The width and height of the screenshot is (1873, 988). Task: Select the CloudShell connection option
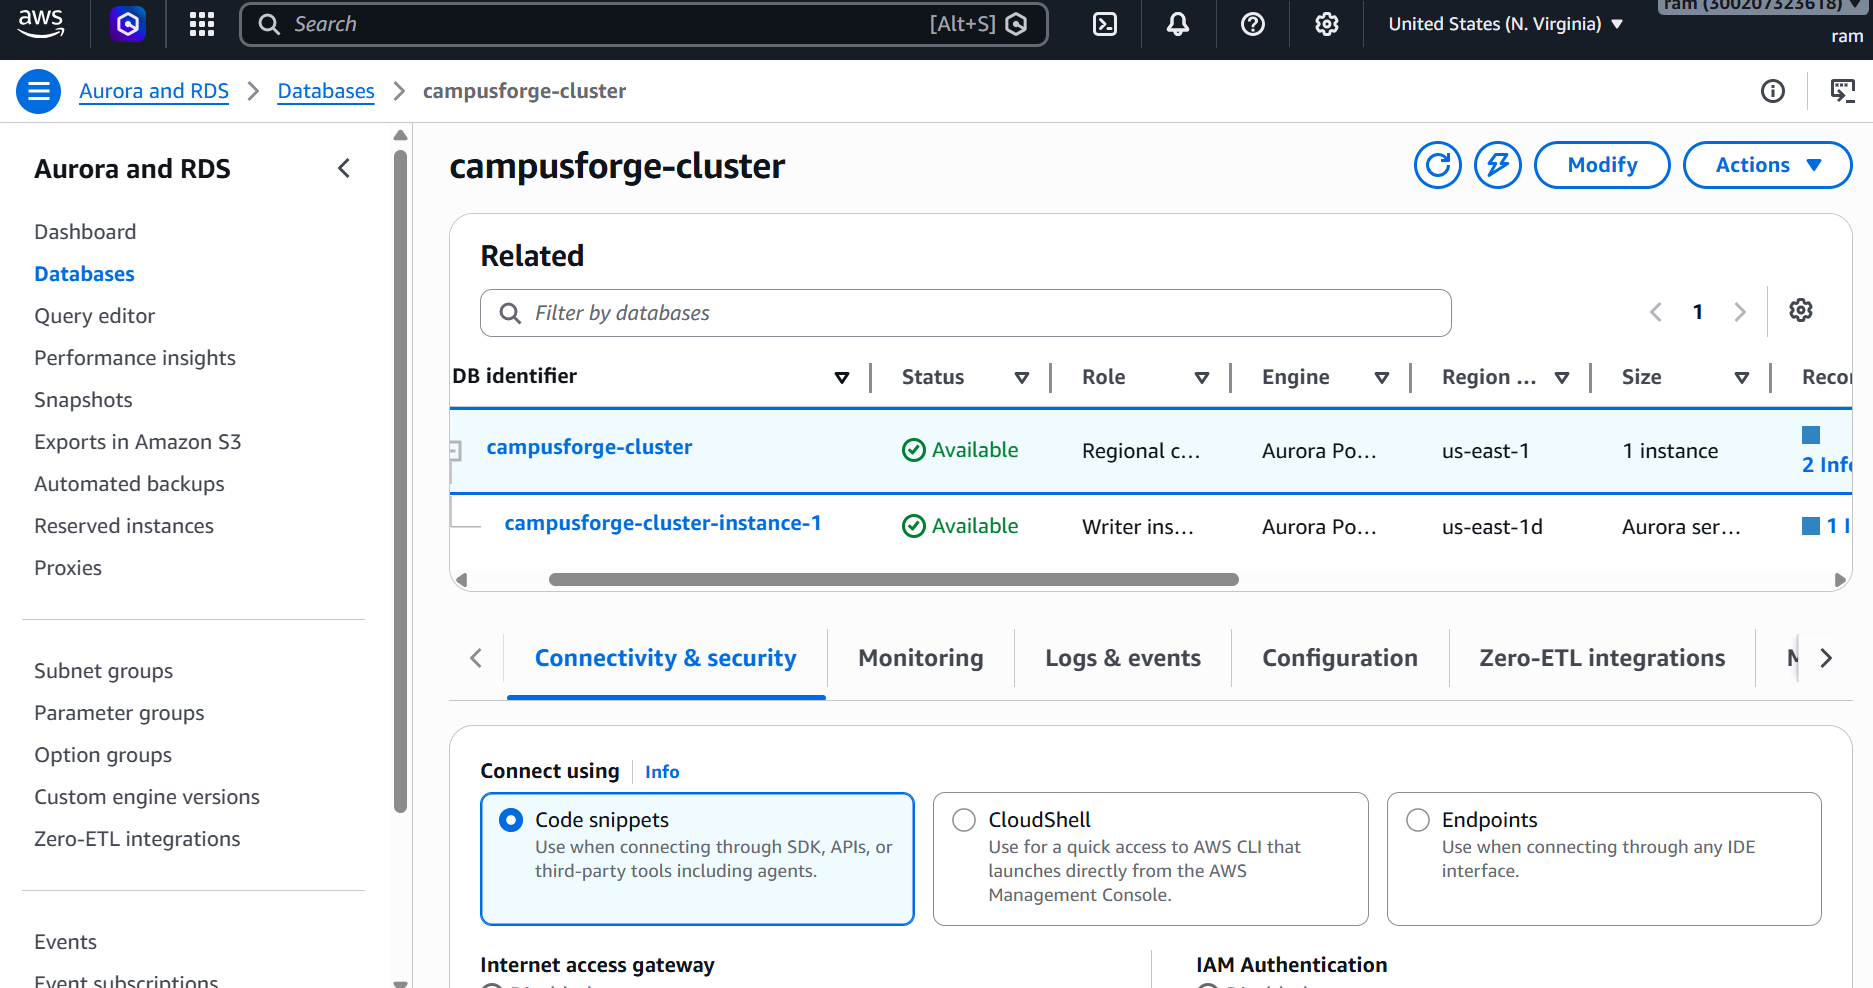(1150, 859)
